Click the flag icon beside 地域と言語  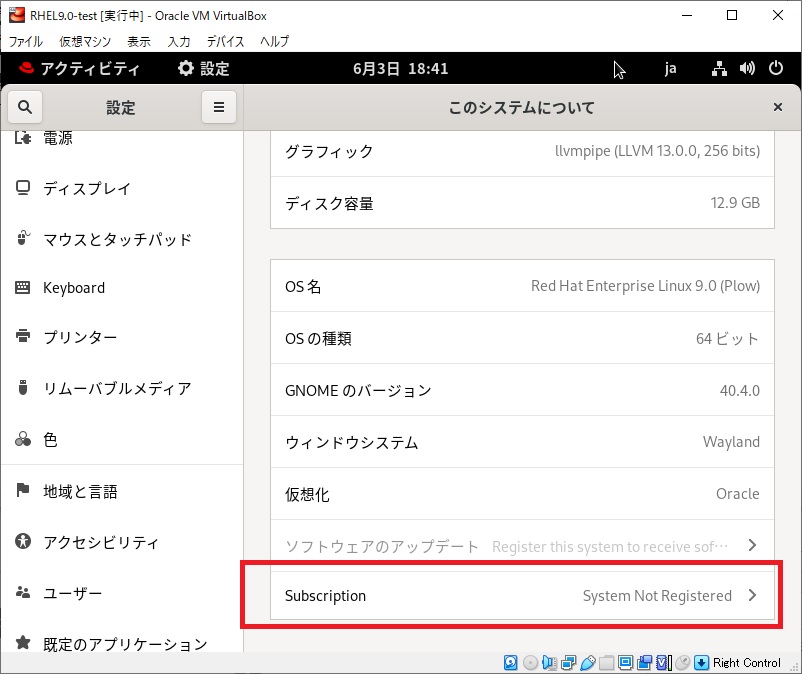coord(23,490)
